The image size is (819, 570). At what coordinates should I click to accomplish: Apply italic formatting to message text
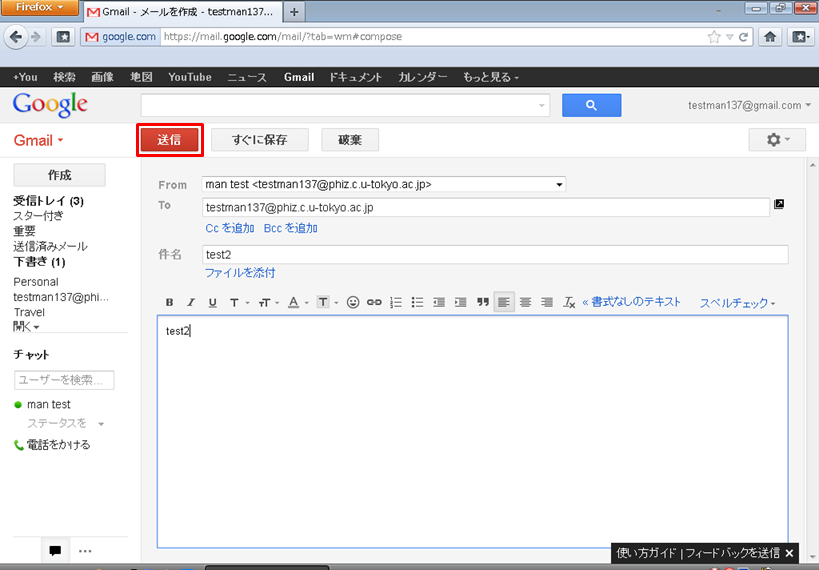click(x=191, y=302)
